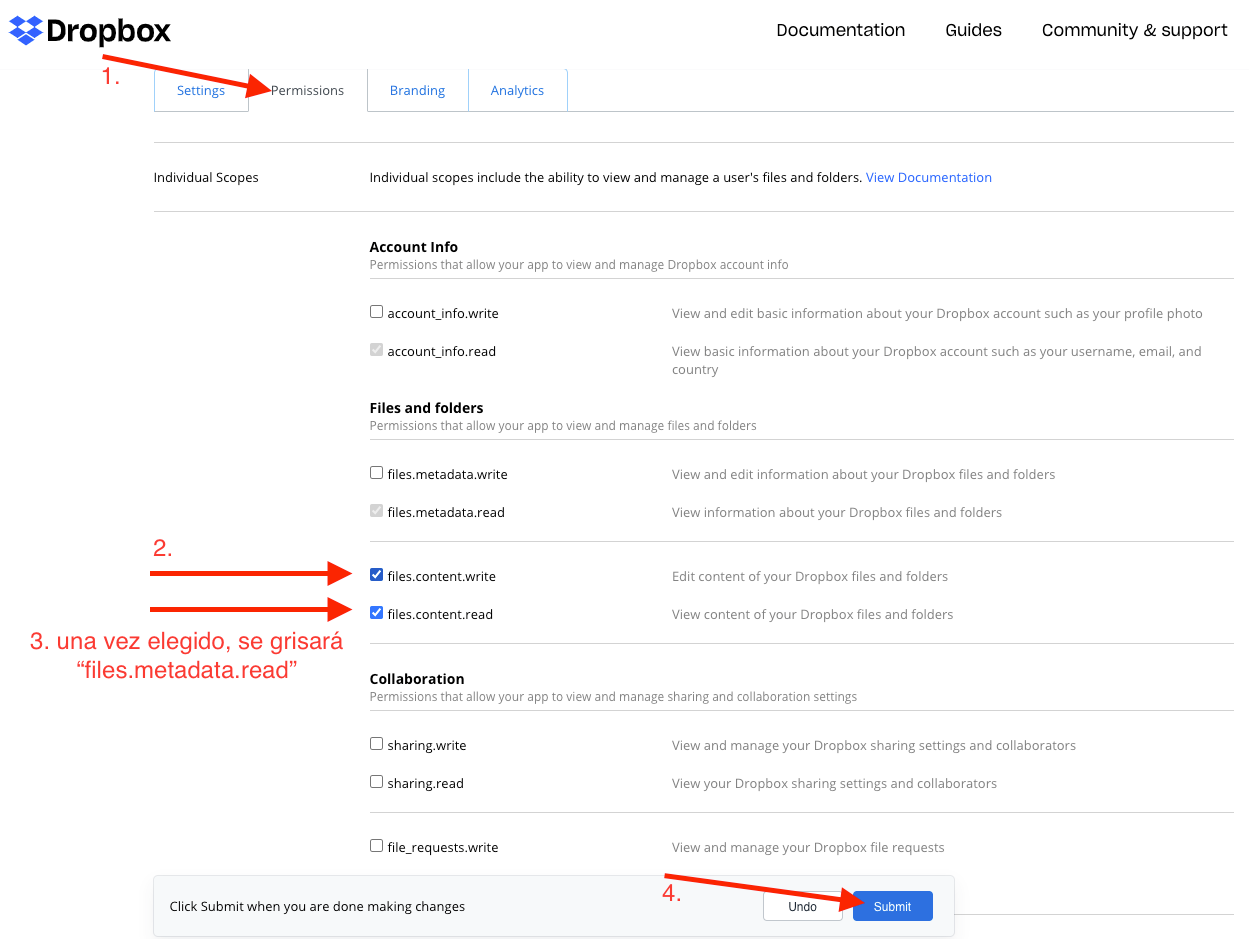The width and height of the screenshot is (1249, 939).
Task: Open Community & support menu
Action: click(1134, 30)
